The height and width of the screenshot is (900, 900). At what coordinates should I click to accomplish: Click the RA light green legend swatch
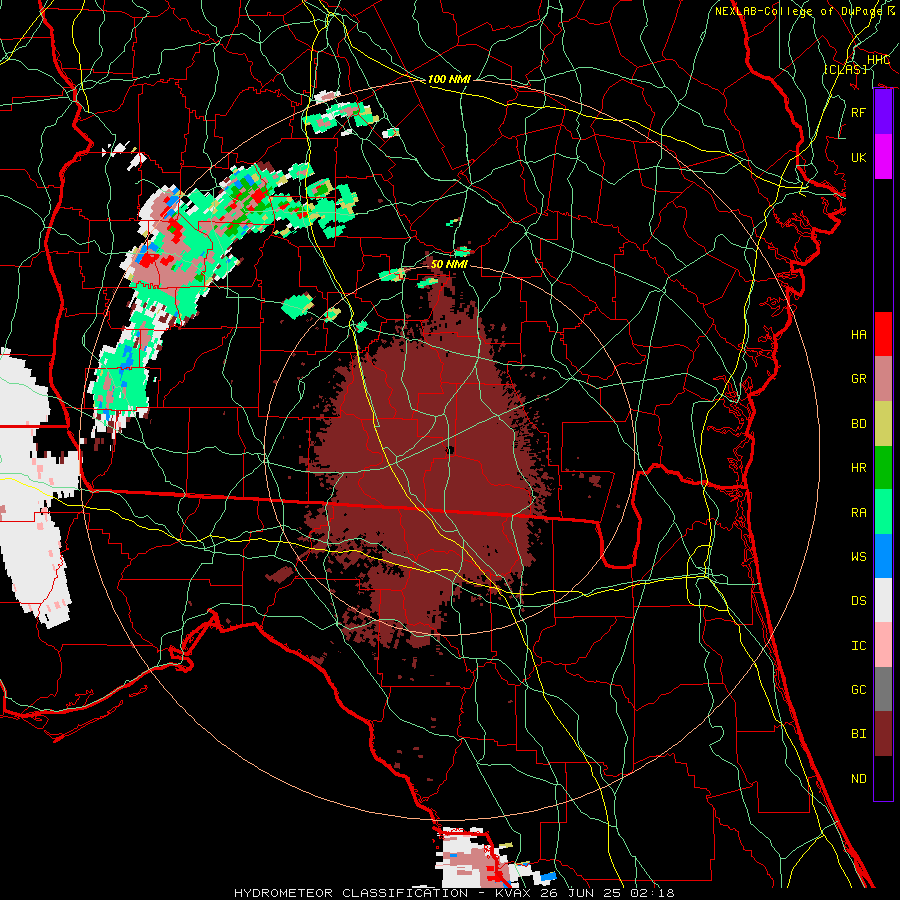pyautogui.click(x=883, y=512)
